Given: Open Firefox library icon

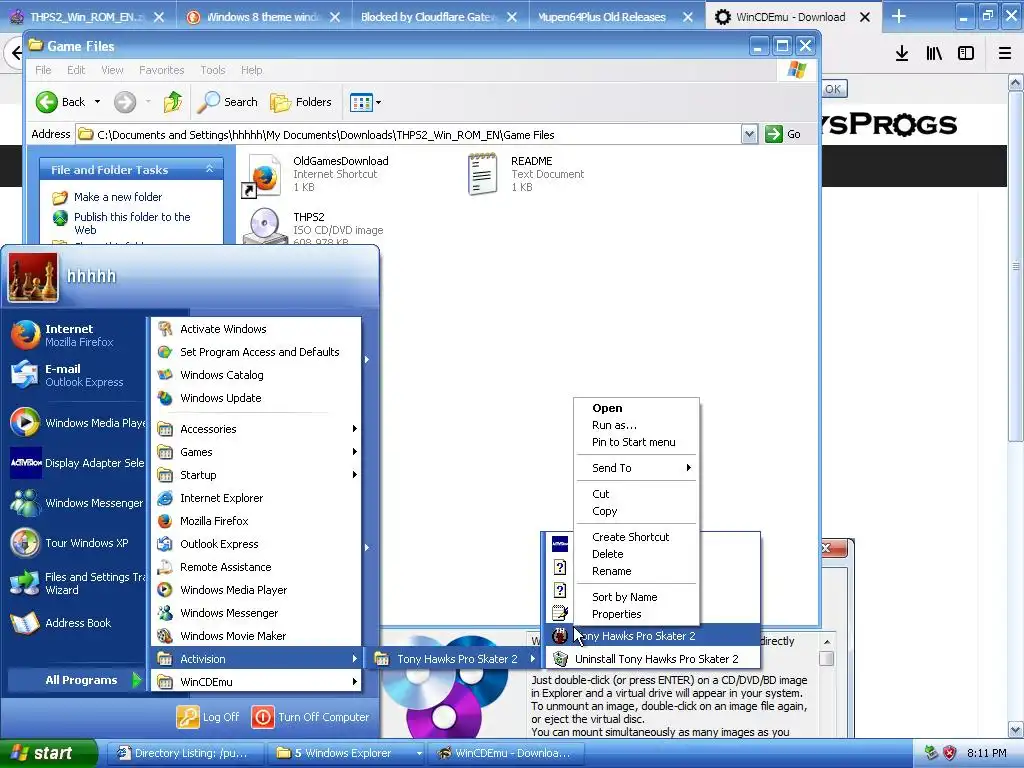Looking at the screenshot, I should (x=934, y=54).
